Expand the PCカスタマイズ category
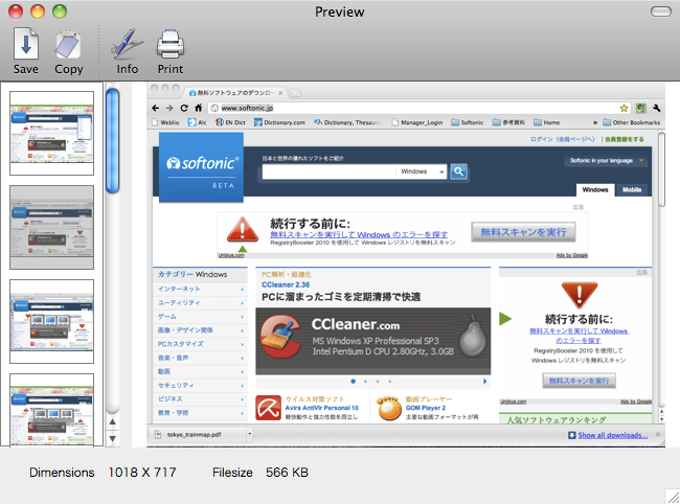Screen dimensions: 680x504 (200, 344)
